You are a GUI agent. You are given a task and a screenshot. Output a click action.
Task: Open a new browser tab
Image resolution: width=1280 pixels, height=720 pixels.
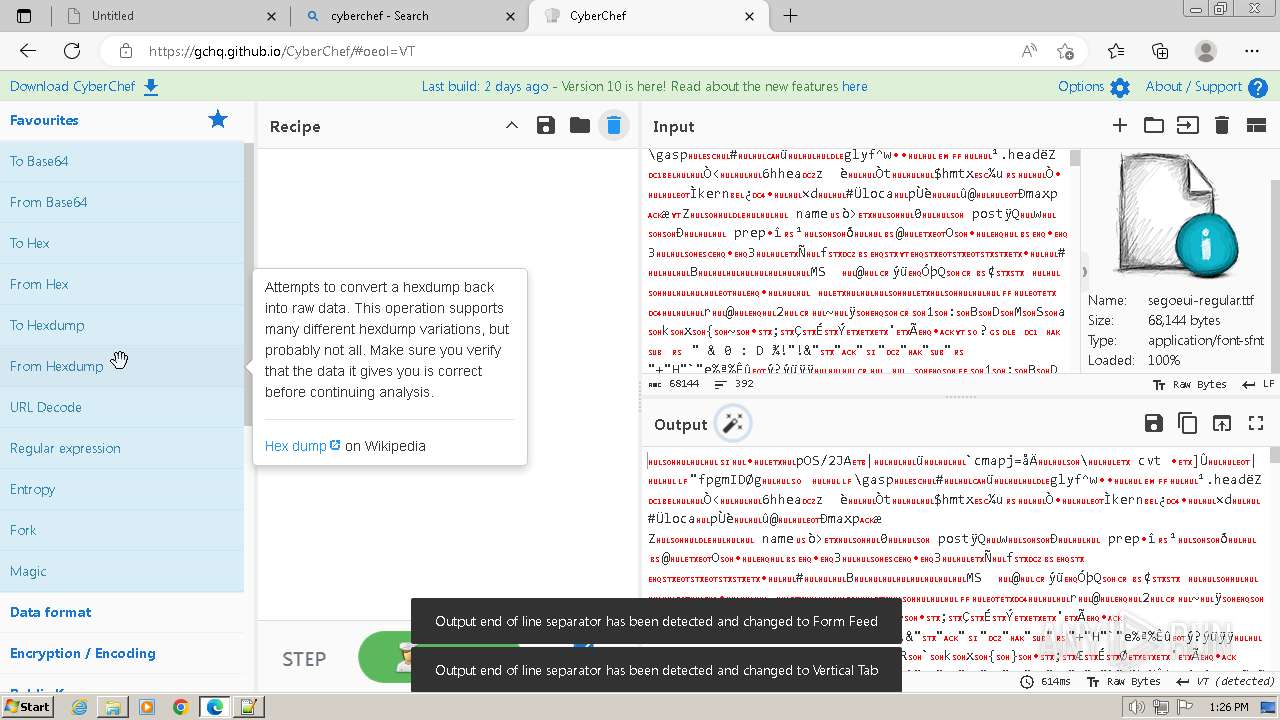click(x=790, y=16)
